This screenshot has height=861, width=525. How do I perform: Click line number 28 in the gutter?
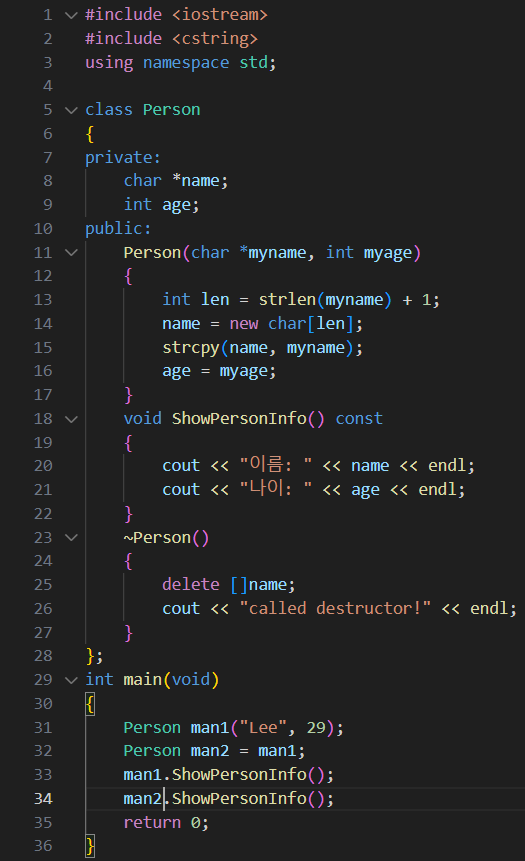coord(43,656)
